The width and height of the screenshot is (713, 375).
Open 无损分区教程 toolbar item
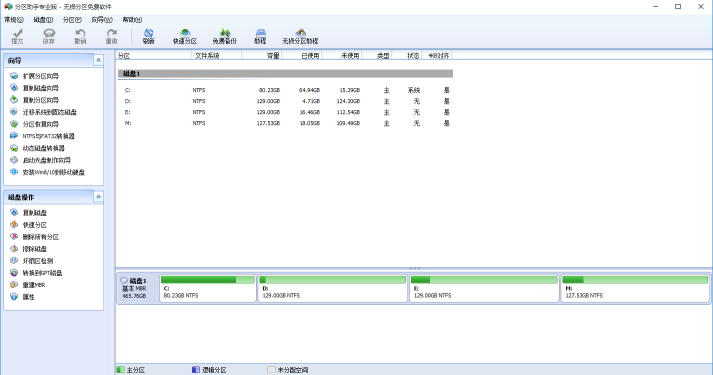click(x=300, y=36)
